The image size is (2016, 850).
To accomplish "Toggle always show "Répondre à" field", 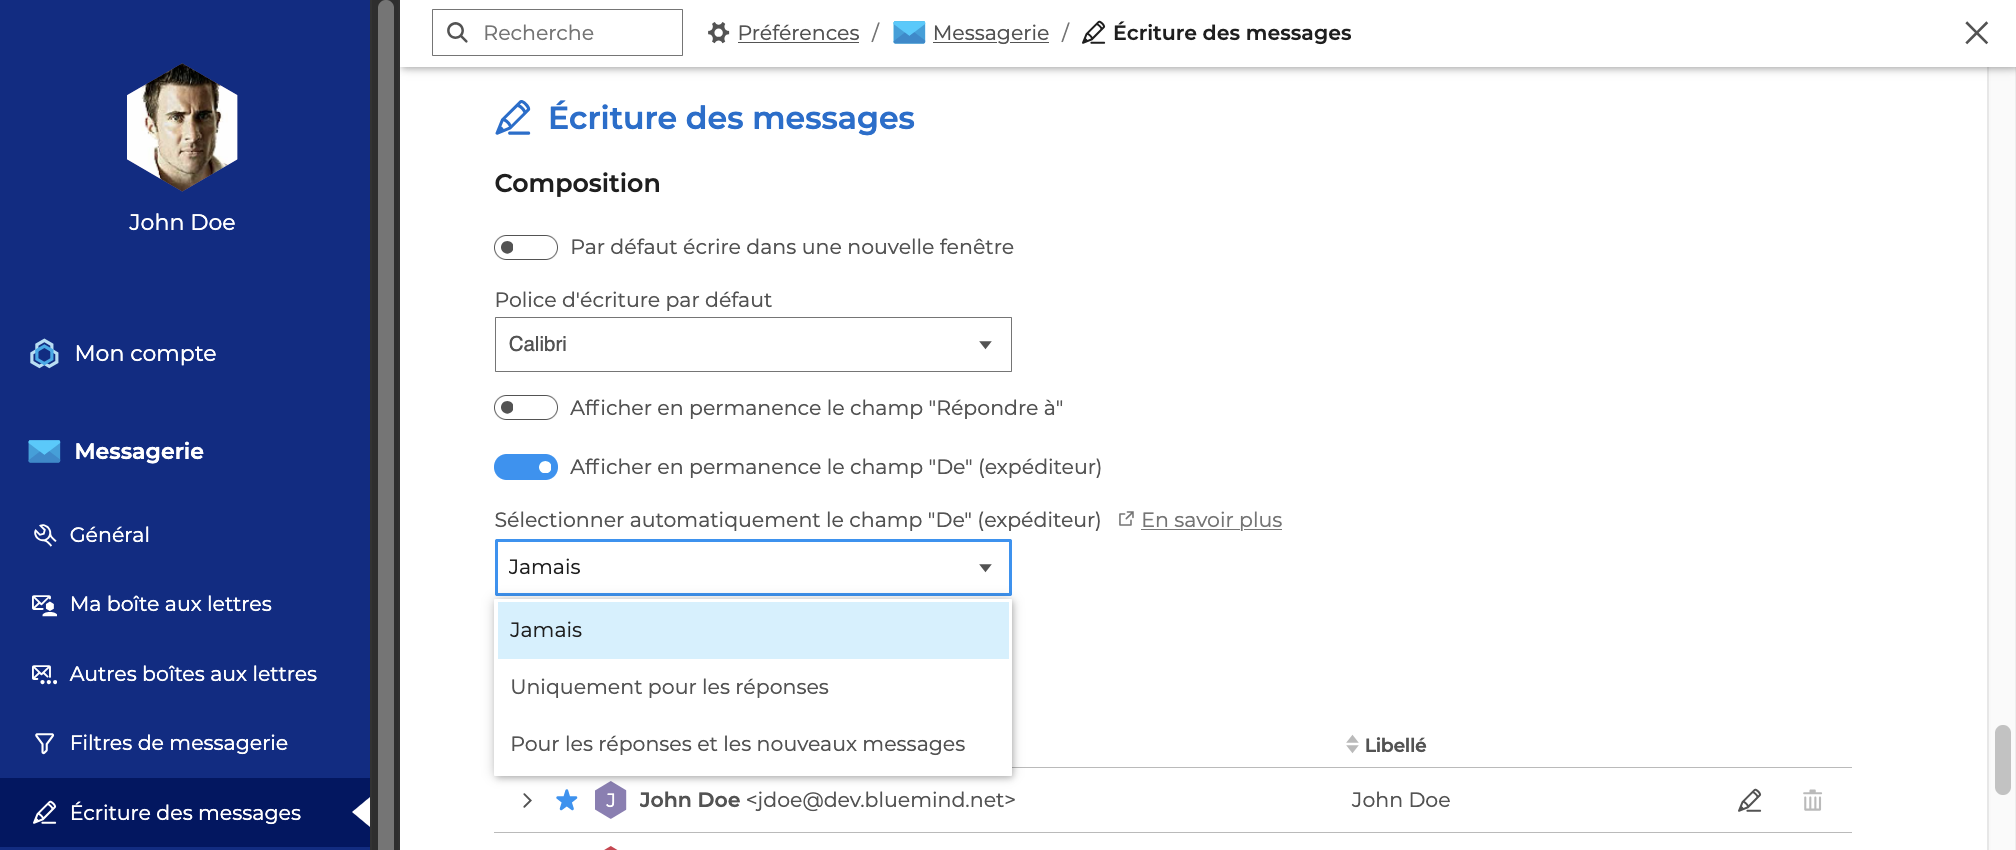I will pyautogui.click(x=526, y=408).
